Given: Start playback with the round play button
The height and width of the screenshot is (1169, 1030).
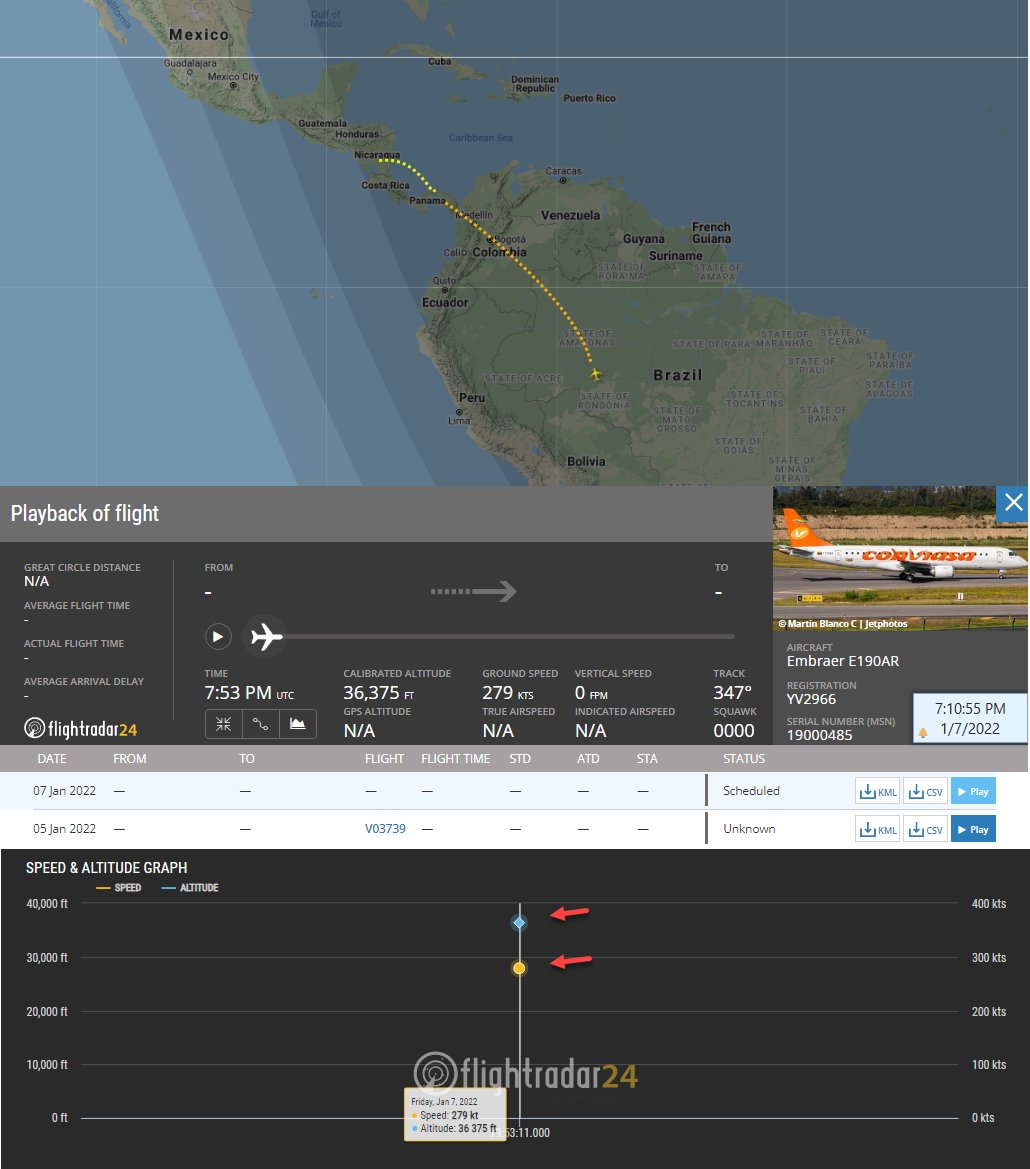Looking at the screenshot, I should [x=218, y=637].
